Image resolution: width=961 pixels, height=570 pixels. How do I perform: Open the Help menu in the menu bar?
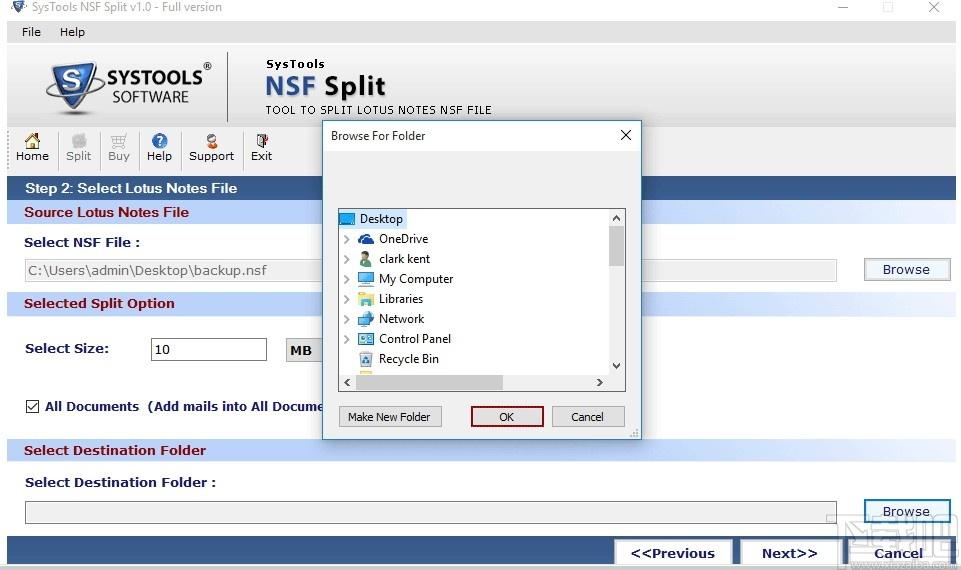point(72,32)
